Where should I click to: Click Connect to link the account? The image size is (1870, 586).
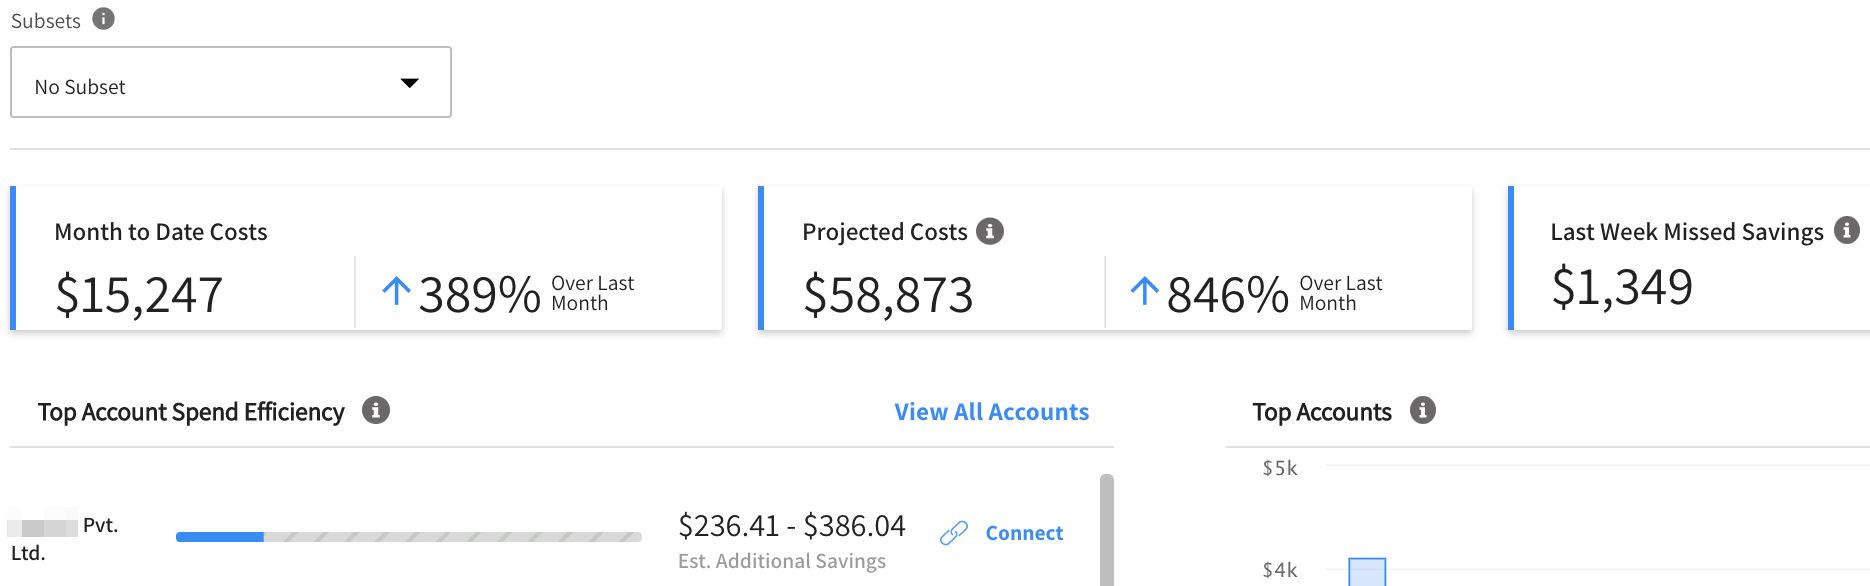coord(1024,532)
